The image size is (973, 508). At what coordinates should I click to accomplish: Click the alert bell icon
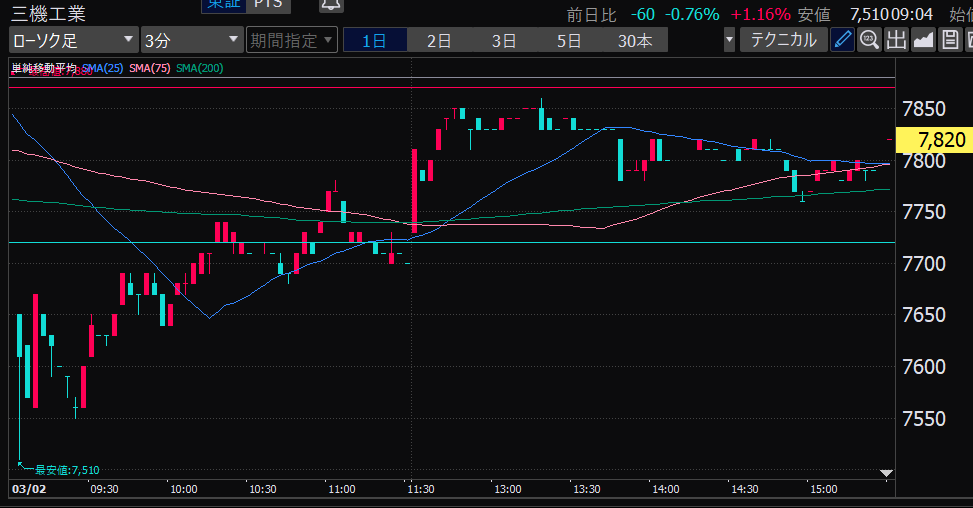(329, 5)
